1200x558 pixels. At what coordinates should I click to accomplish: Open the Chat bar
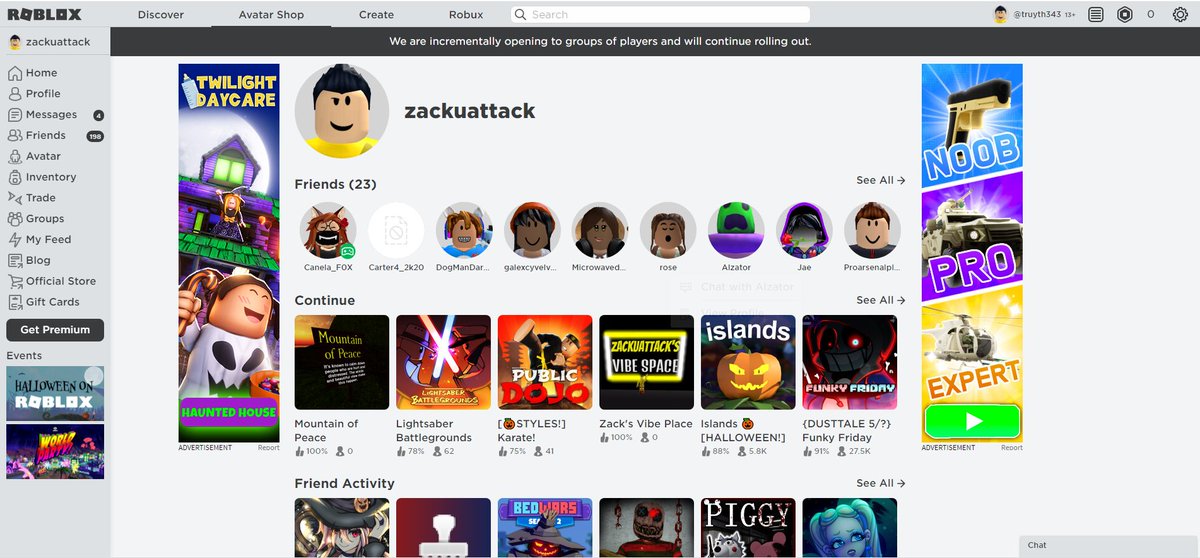click(1109, 545)
